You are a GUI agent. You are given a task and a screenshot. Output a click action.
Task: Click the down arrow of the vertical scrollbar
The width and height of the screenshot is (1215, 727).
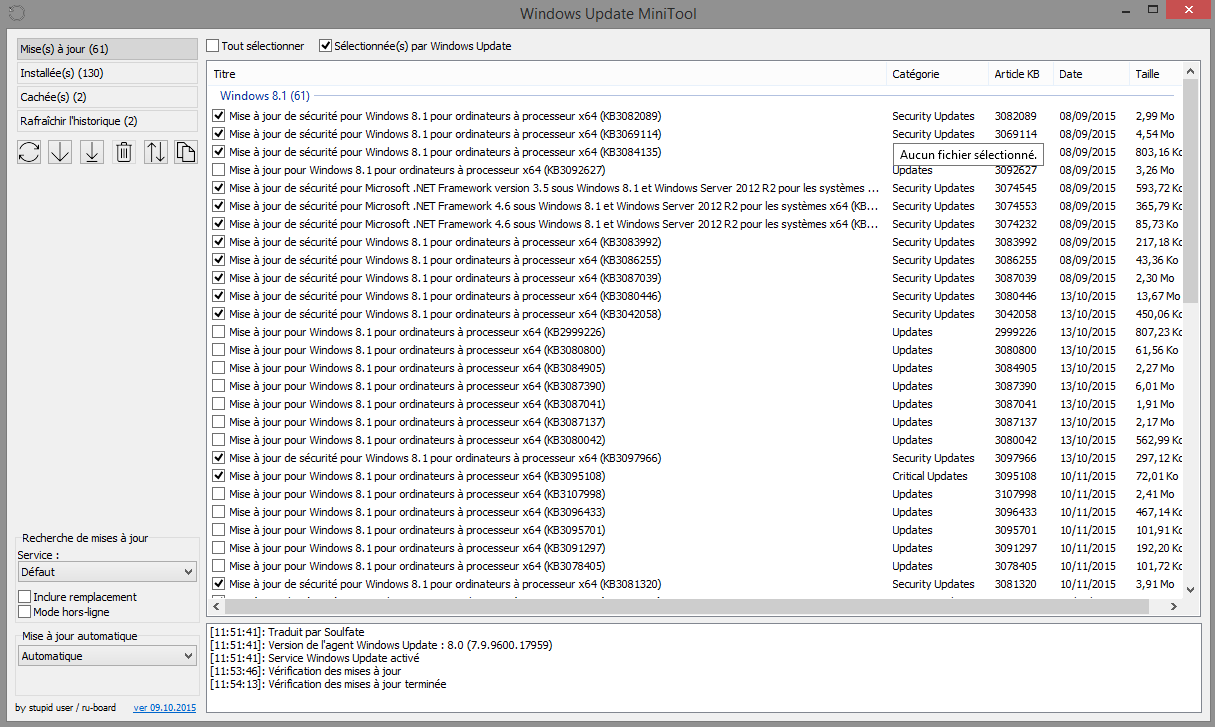pos(1190,590)
